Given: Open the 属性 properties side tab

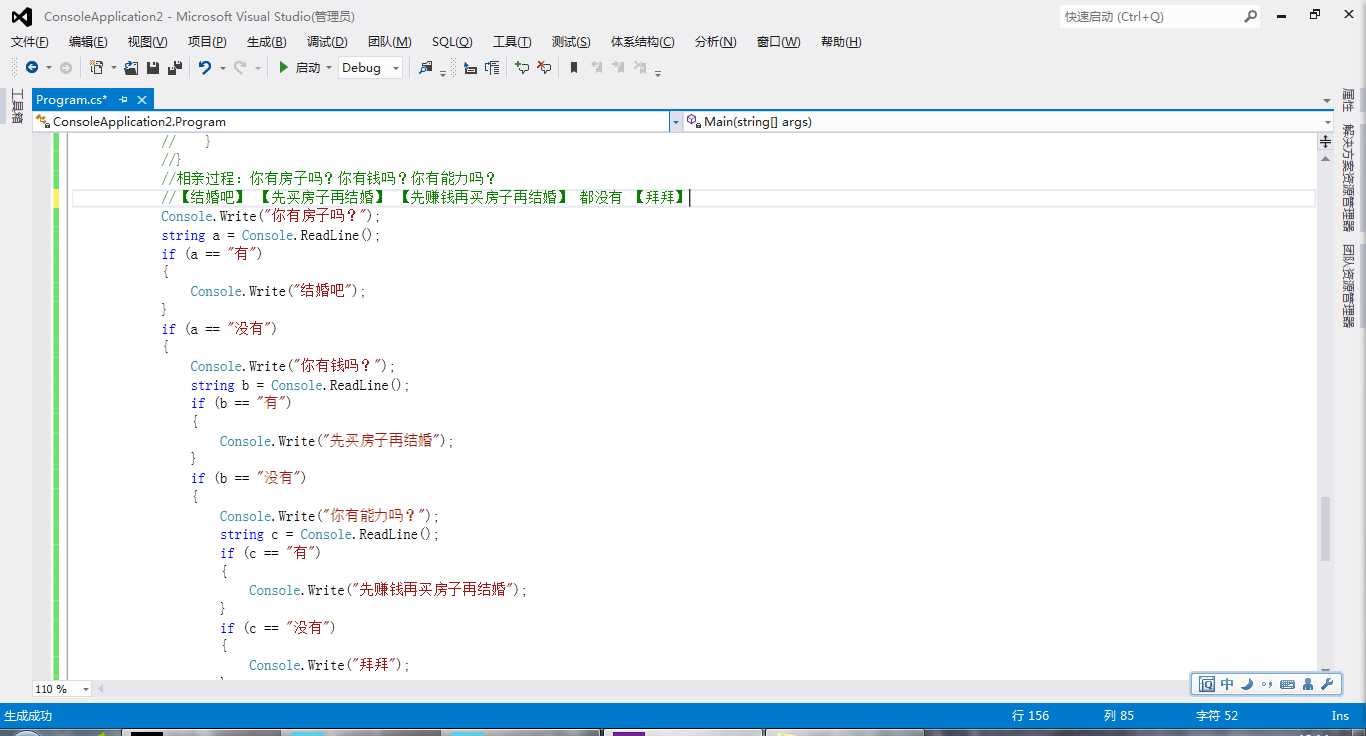Looking at the screenshot, I should tap(1348, 100).
